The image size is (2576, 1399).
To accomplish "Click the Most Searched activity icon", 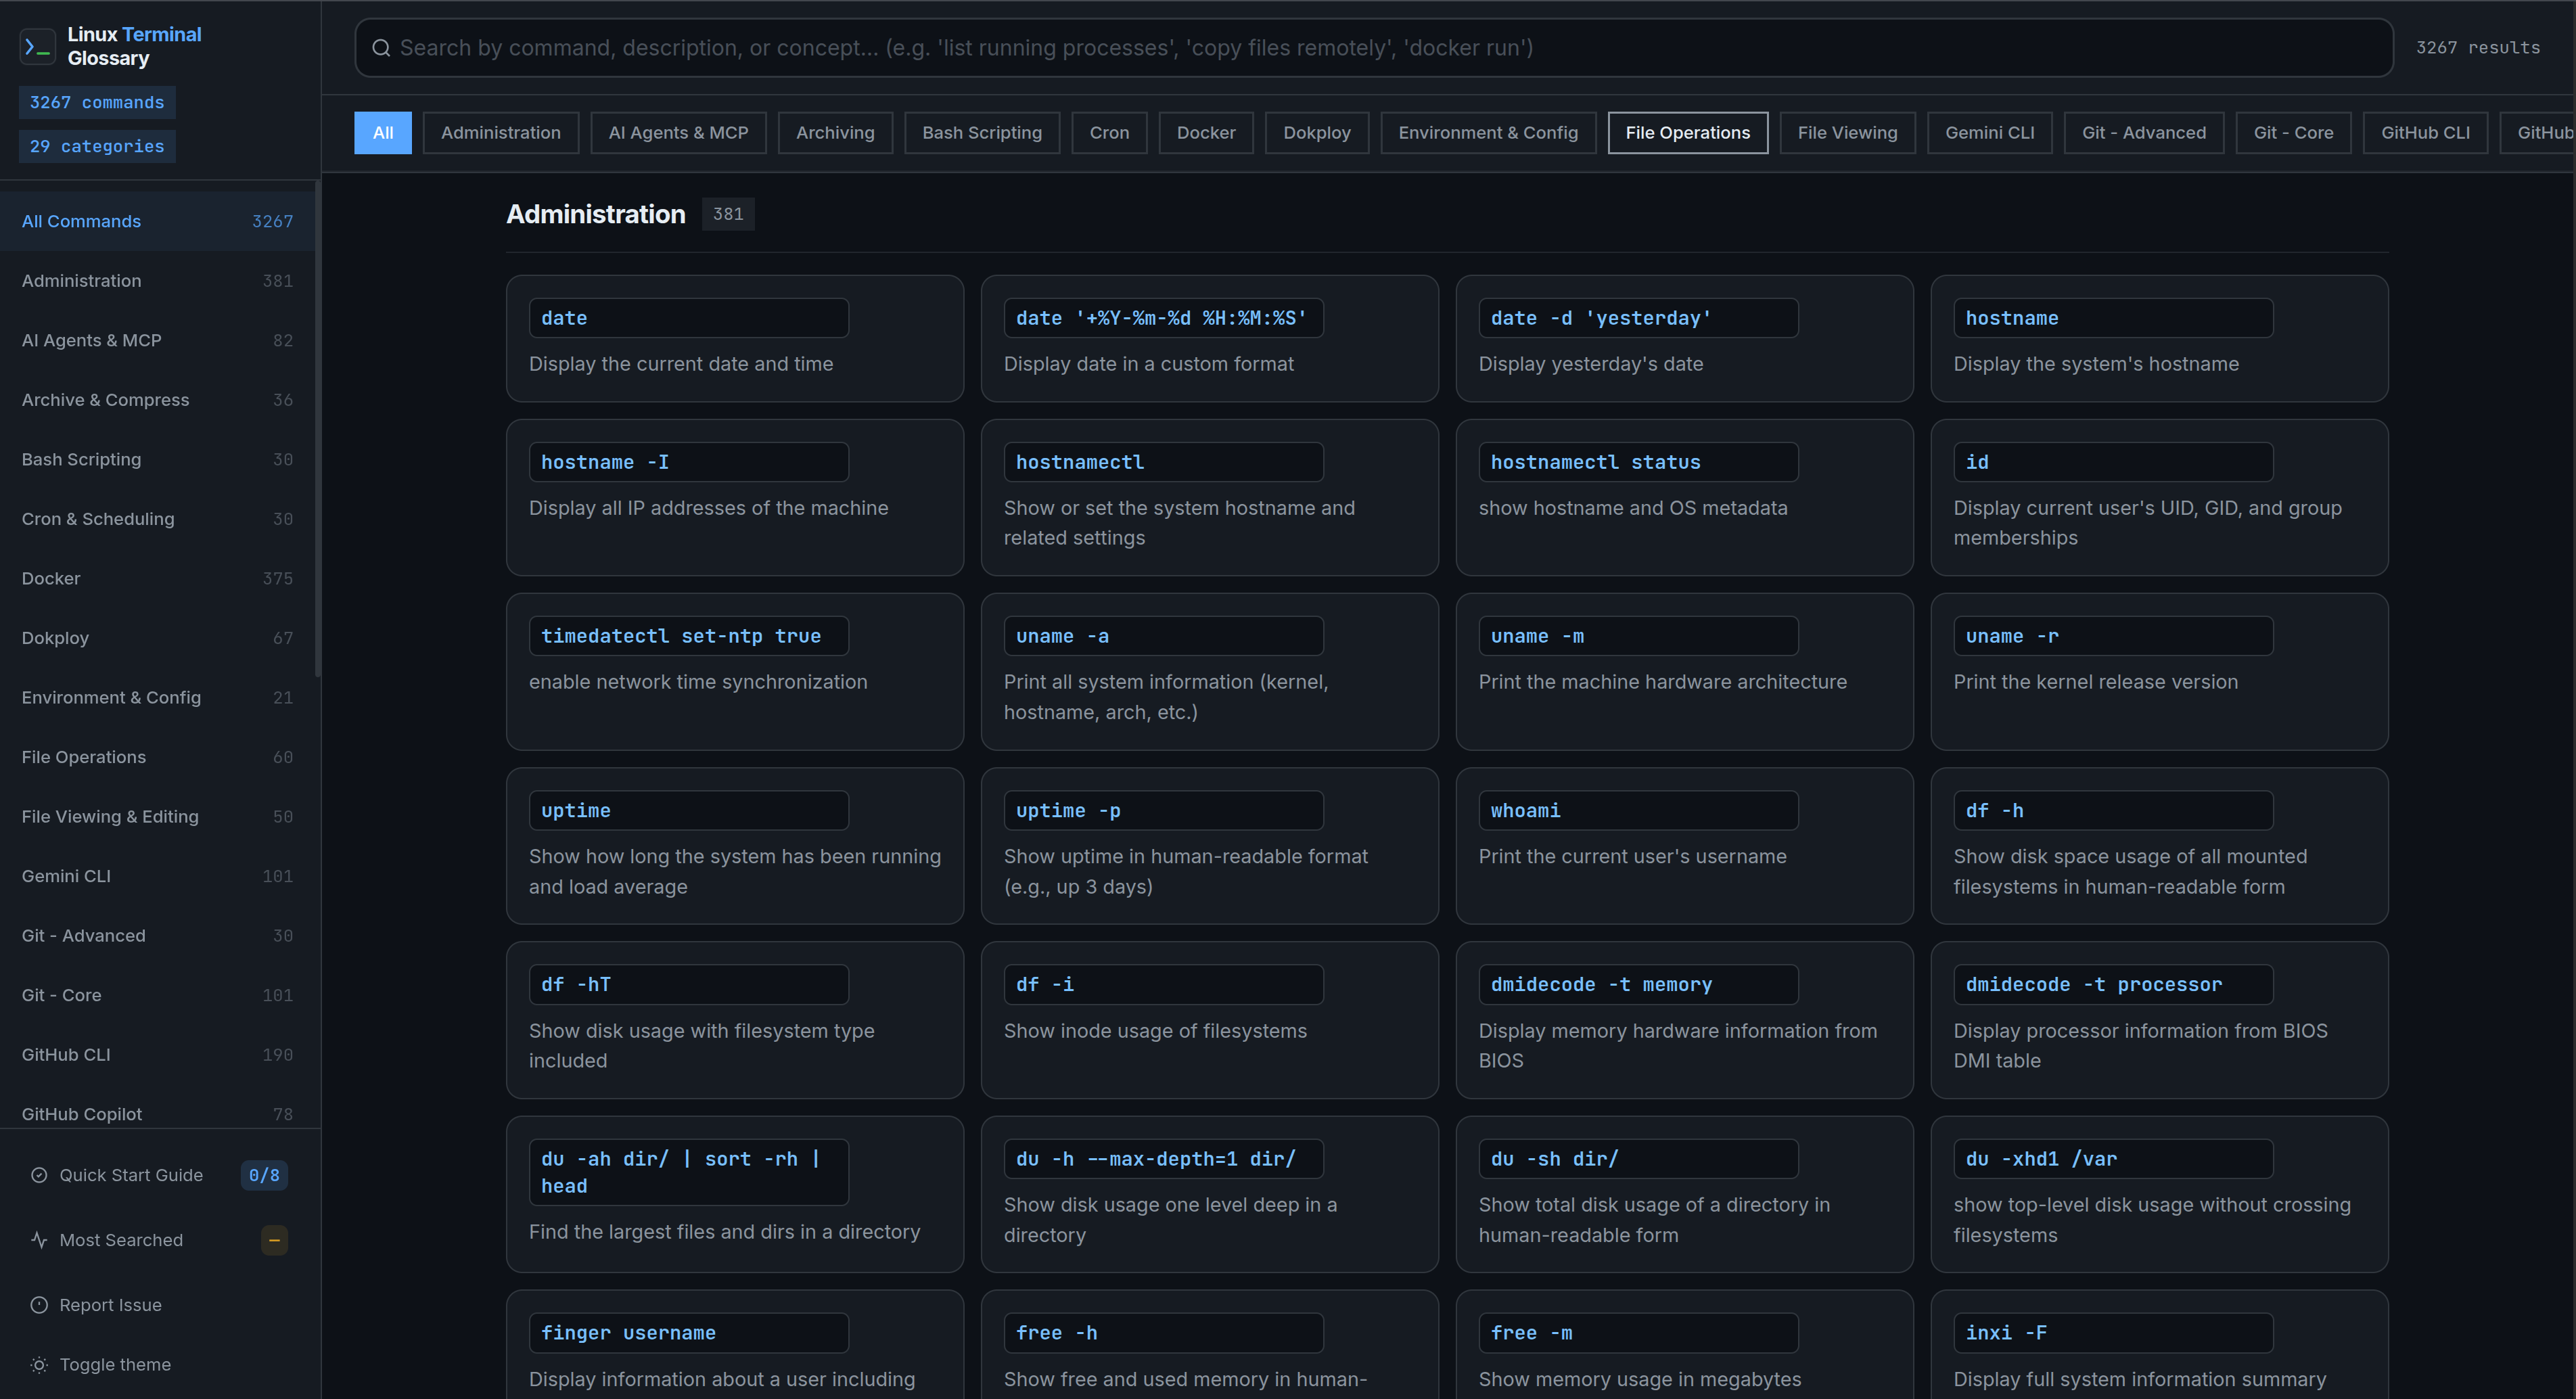I will (x=39, y=1240).
